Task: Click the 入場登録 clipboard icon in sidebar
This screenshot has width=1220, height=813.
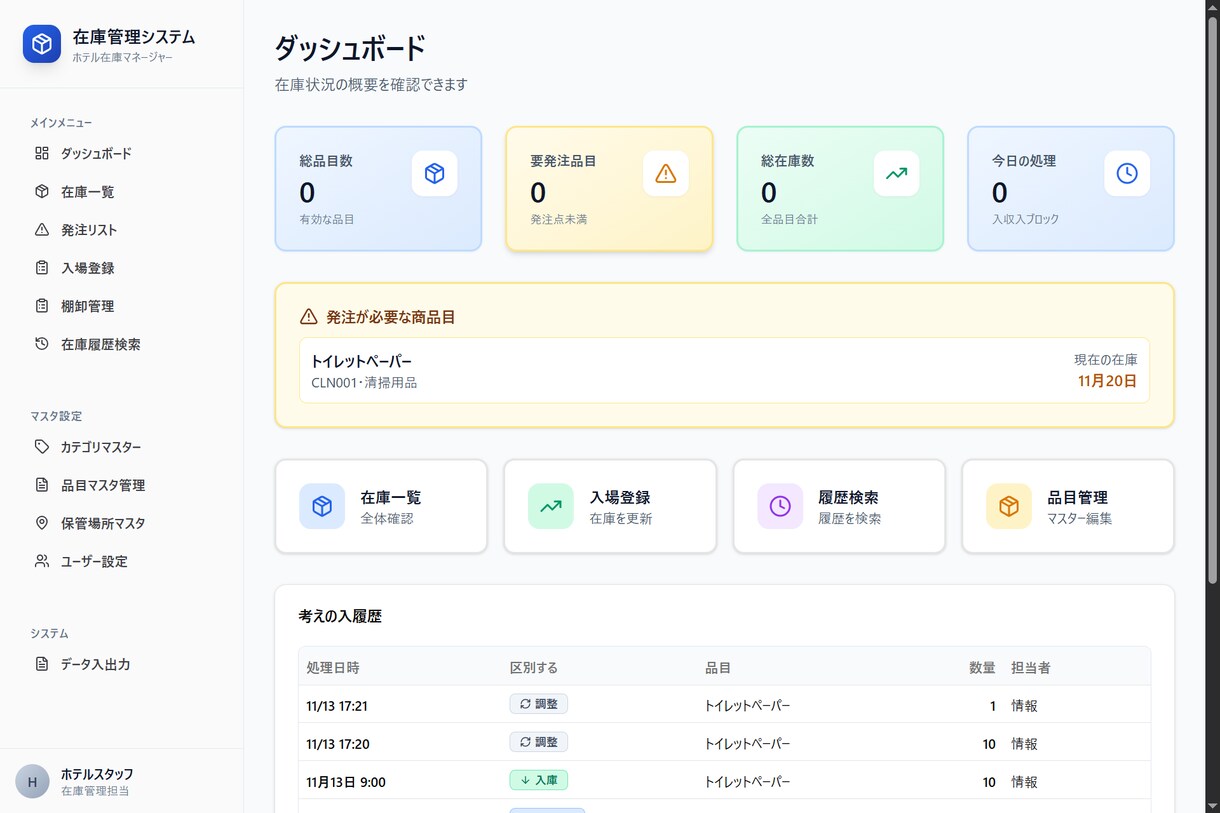Action: (42, 267)
